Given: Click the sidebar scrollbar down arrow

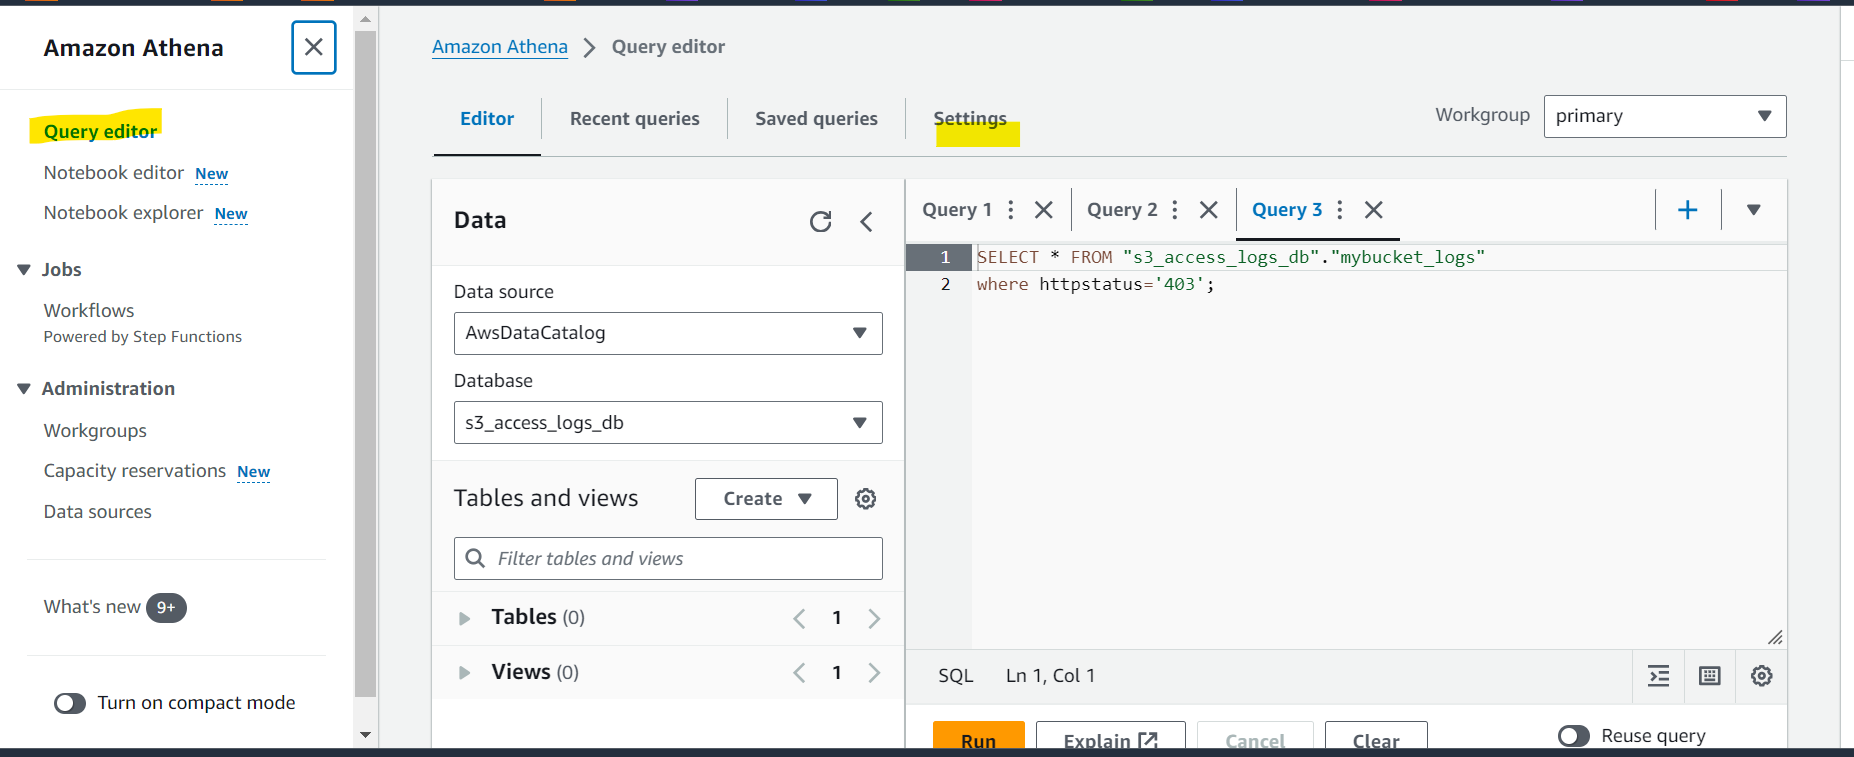Looking at the screenshot, I should tap(365, 735).
